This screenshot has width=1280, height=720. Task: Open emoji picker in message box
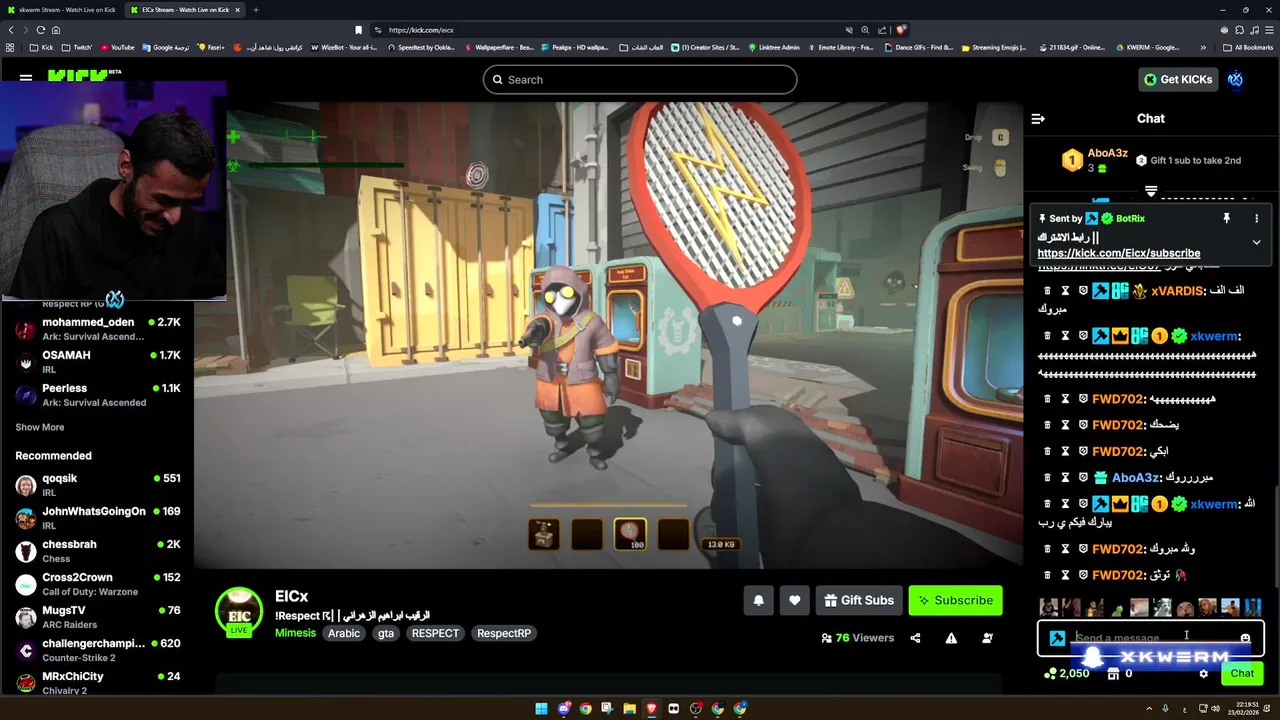point(1245,638)
